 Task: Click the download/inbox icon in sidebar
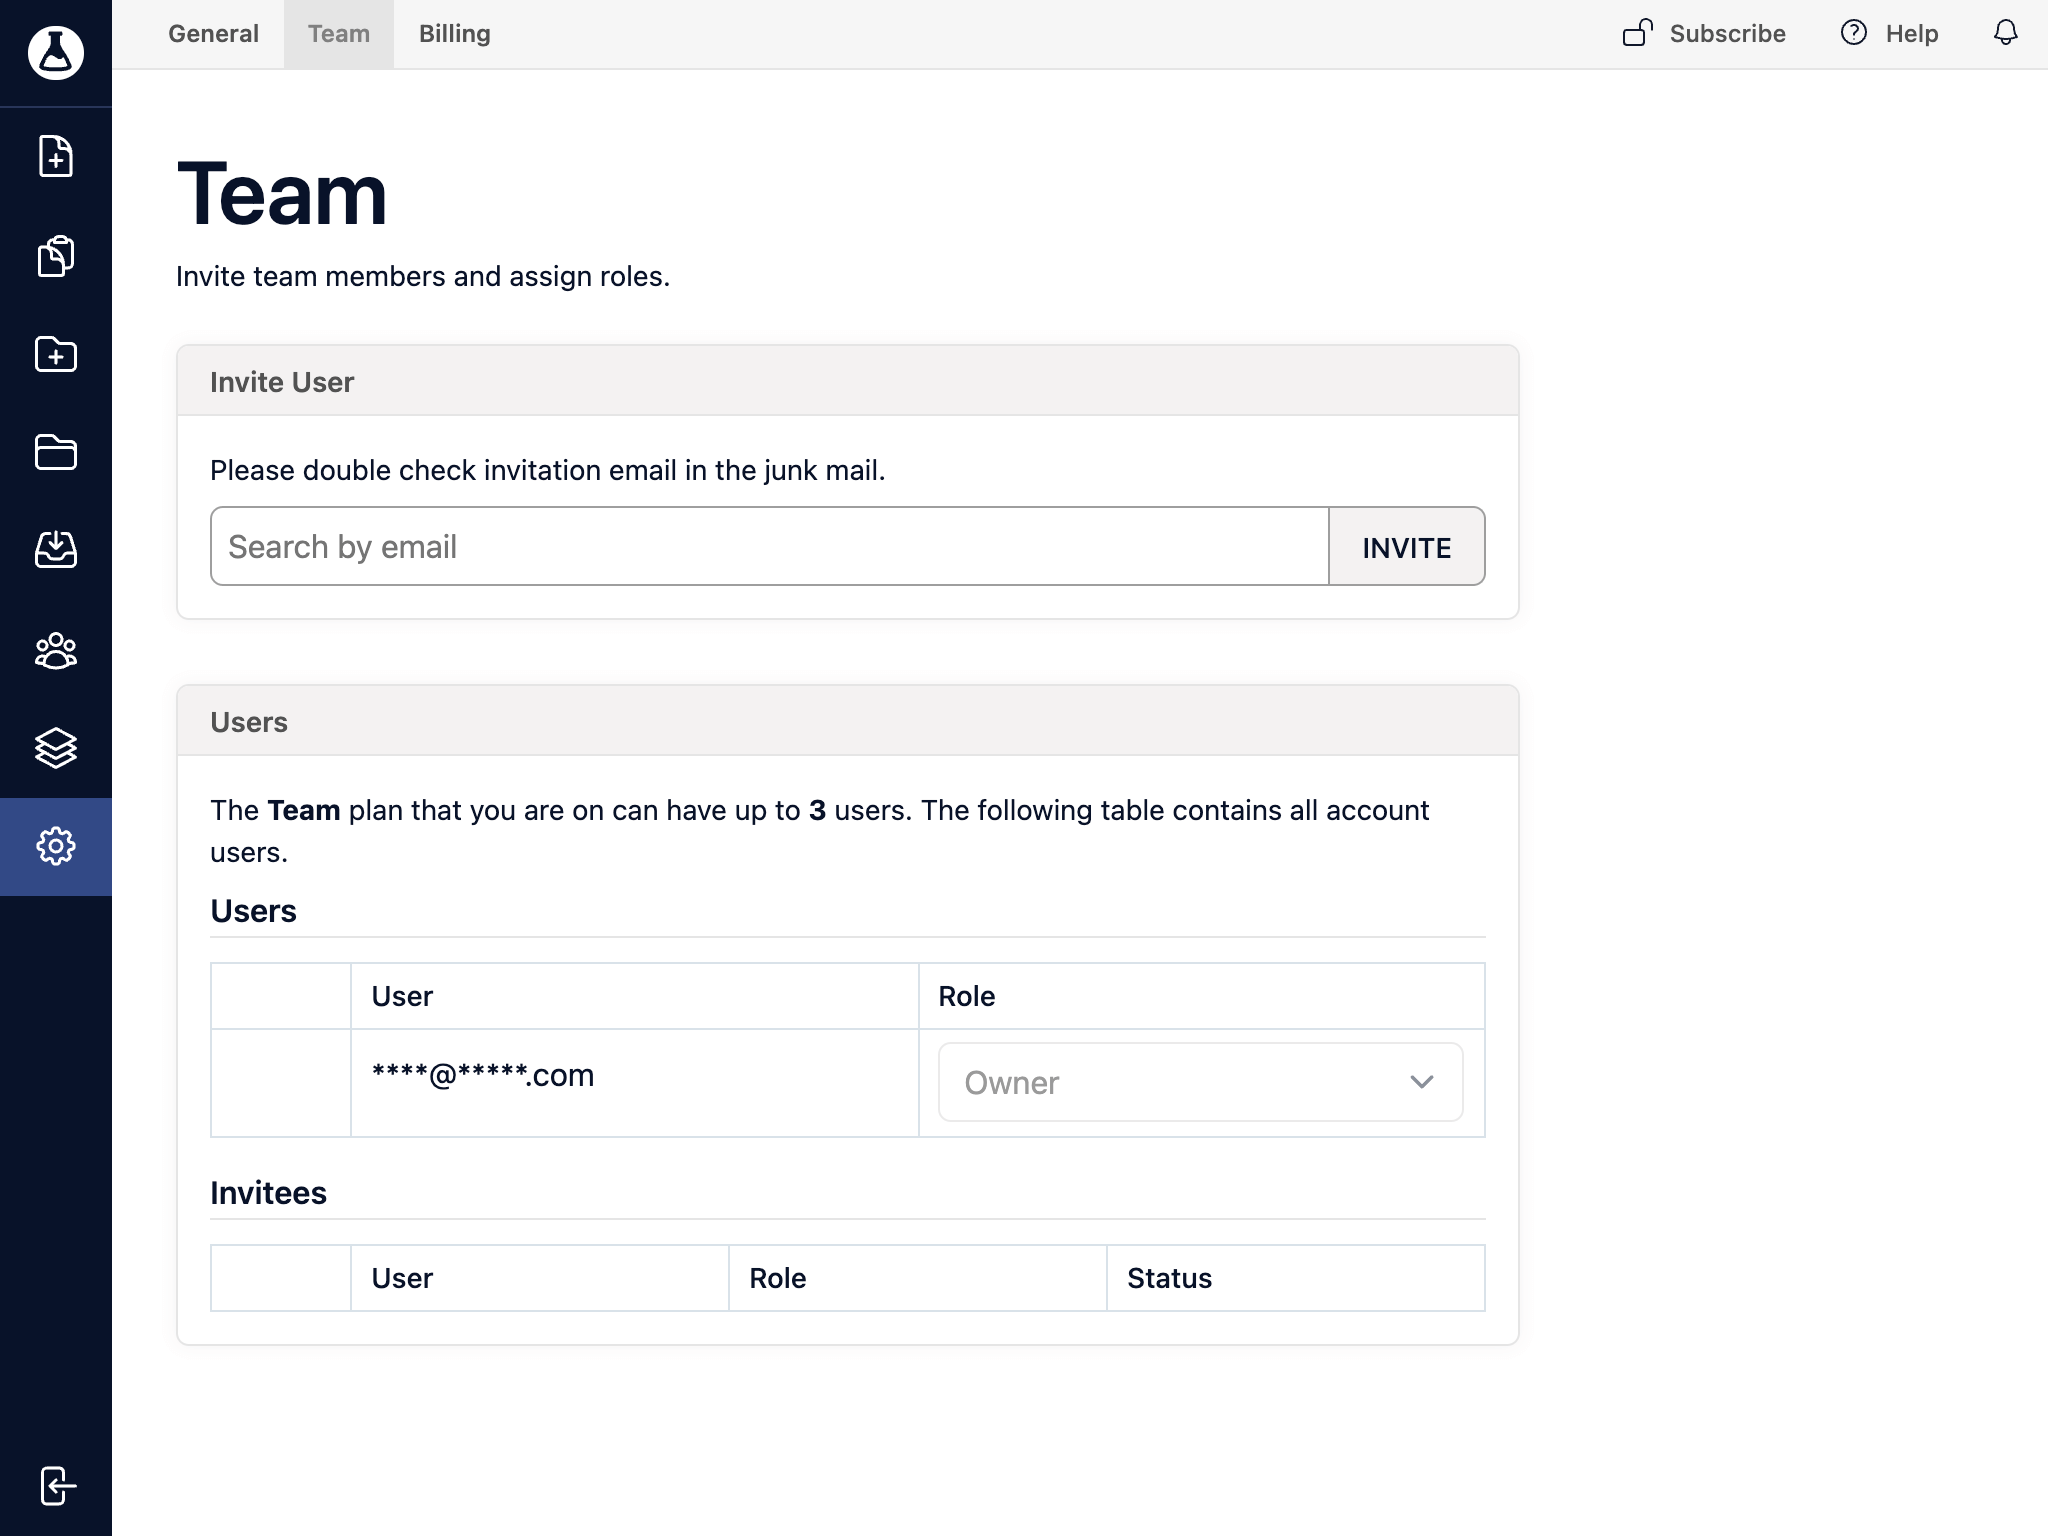[x=56, y=550]
